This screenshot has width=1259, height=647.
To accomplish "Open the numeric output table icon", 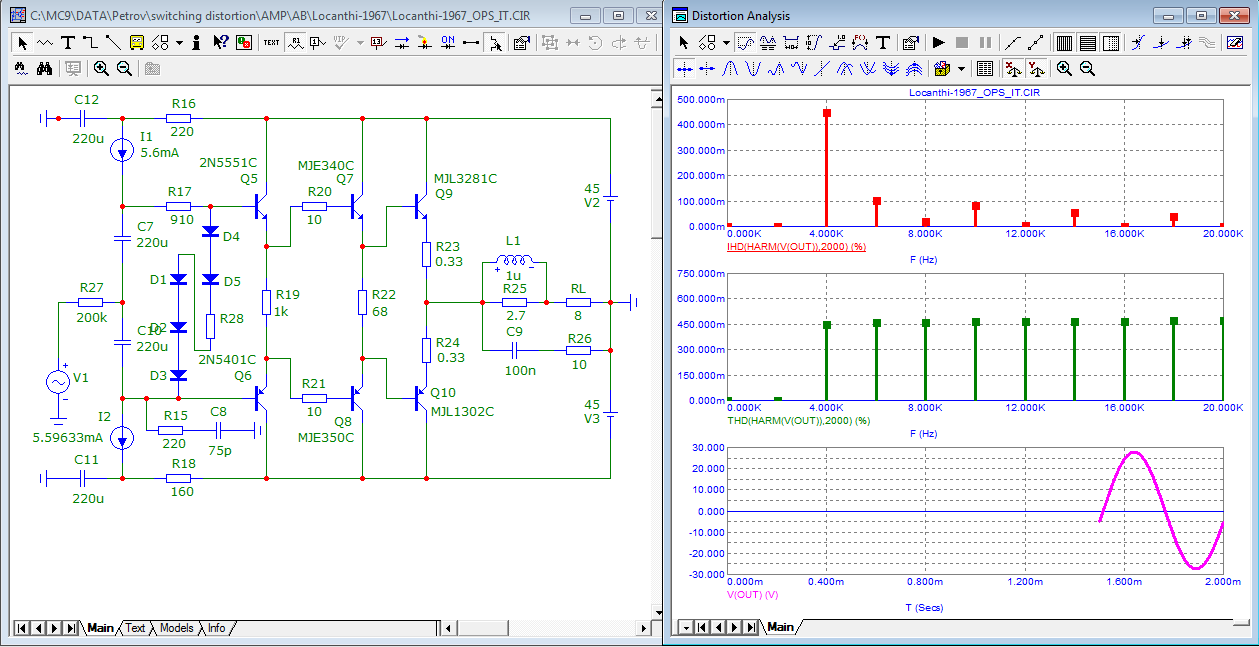I will pos(985,69).
